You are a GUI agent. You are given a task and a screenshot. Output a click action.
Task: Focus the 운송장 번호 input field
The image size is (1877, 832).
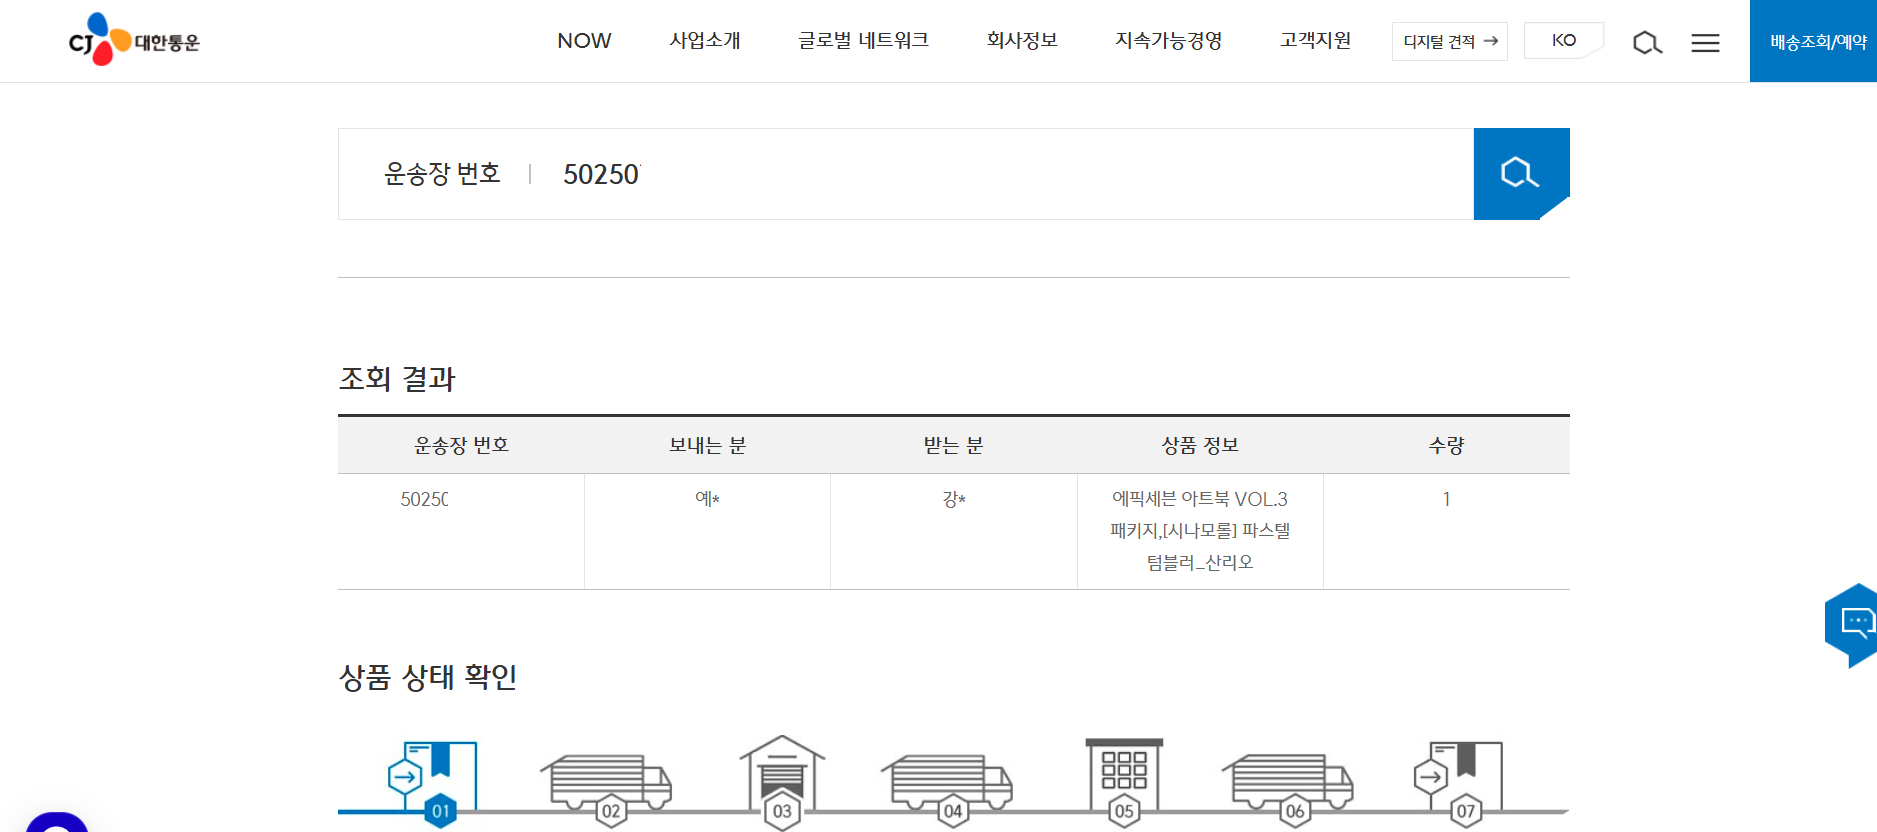pos(1000,174)
